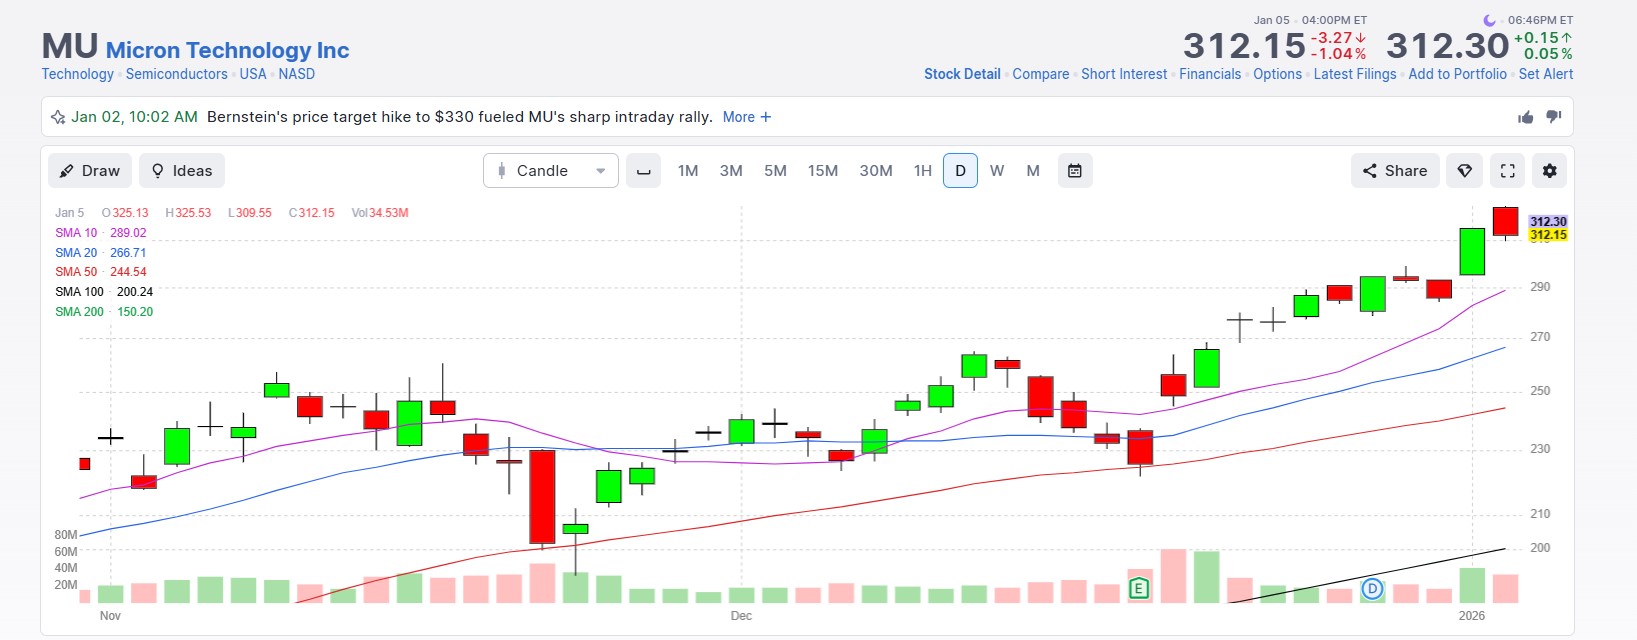Viewport: 1637px width, 640px height.
Task: Open the Financials tab
Action: point(1209,74)
